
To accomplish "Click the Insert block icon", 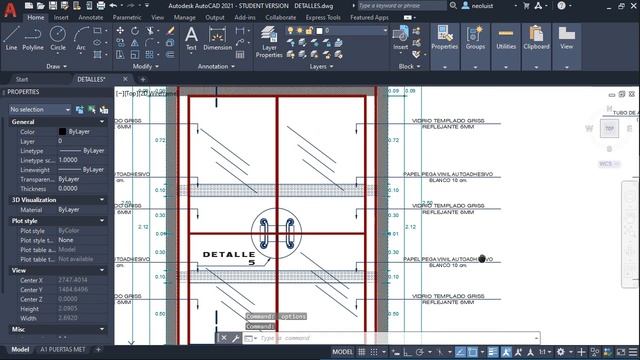I will point(400,38).
